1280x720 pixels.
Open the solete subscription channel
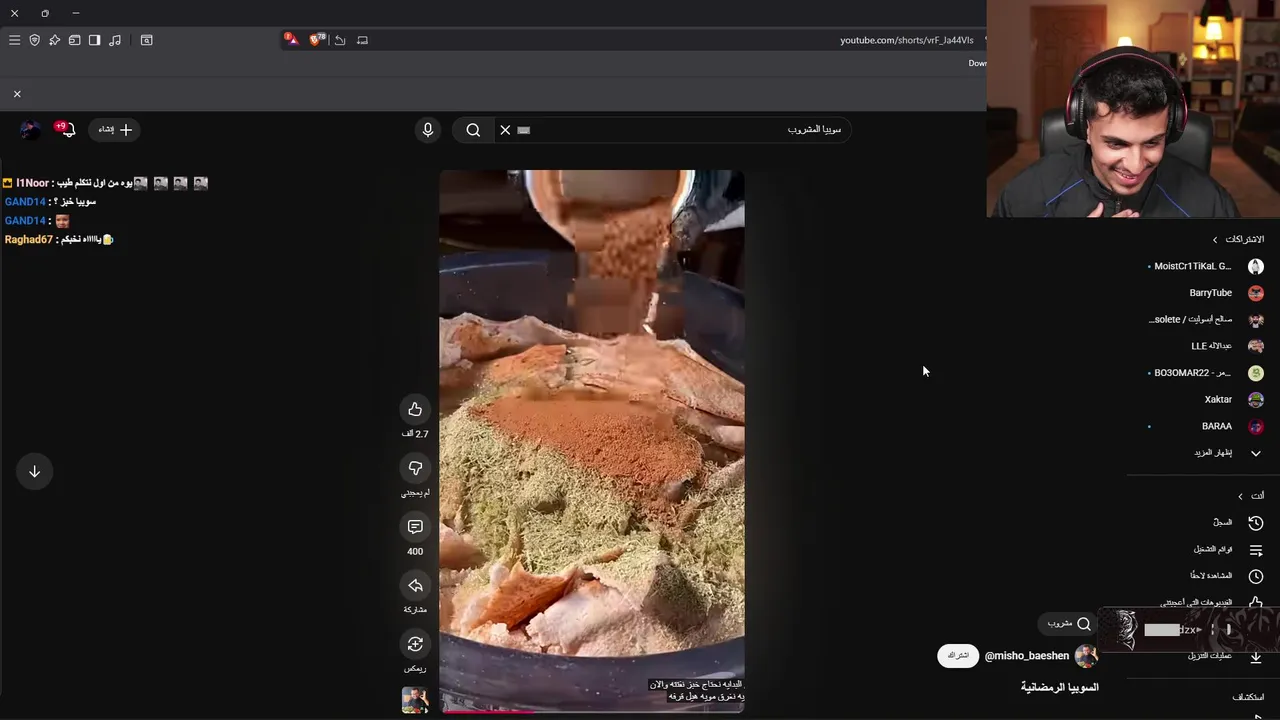pyautogui.click(x=1206, y=320)
